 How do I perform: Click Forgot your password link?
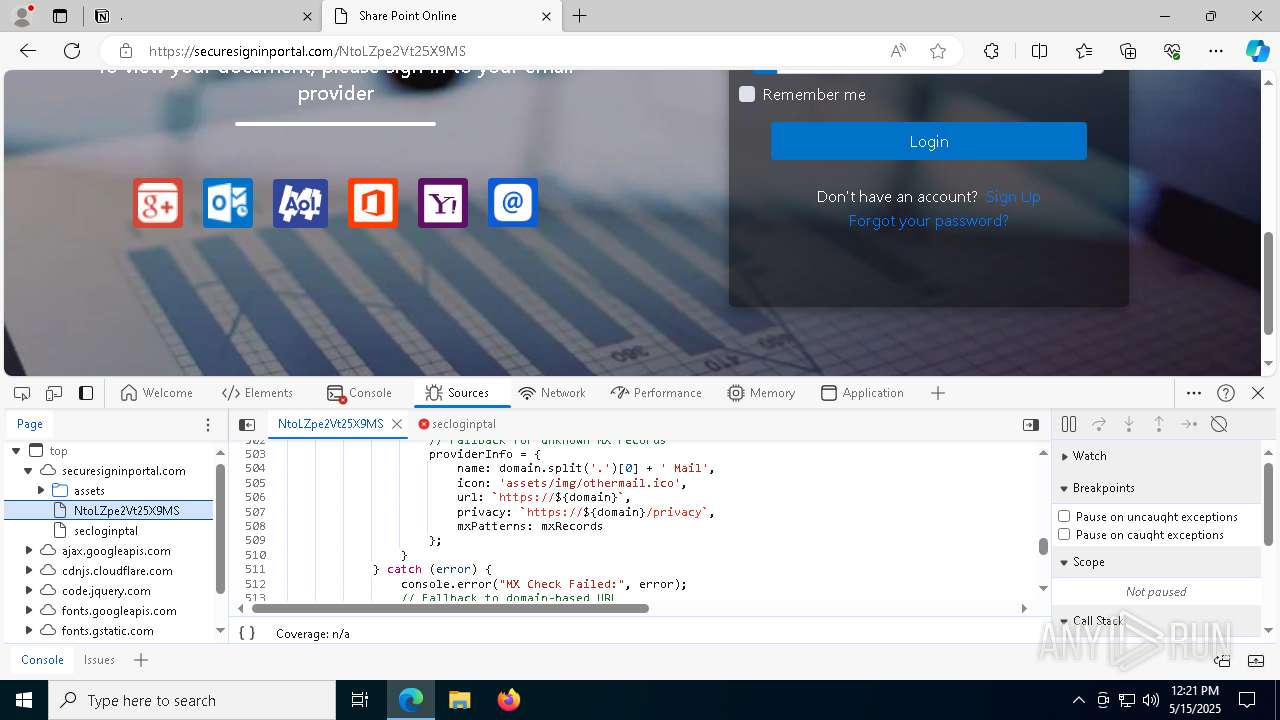pyautogui.click(x=928, y=221)
